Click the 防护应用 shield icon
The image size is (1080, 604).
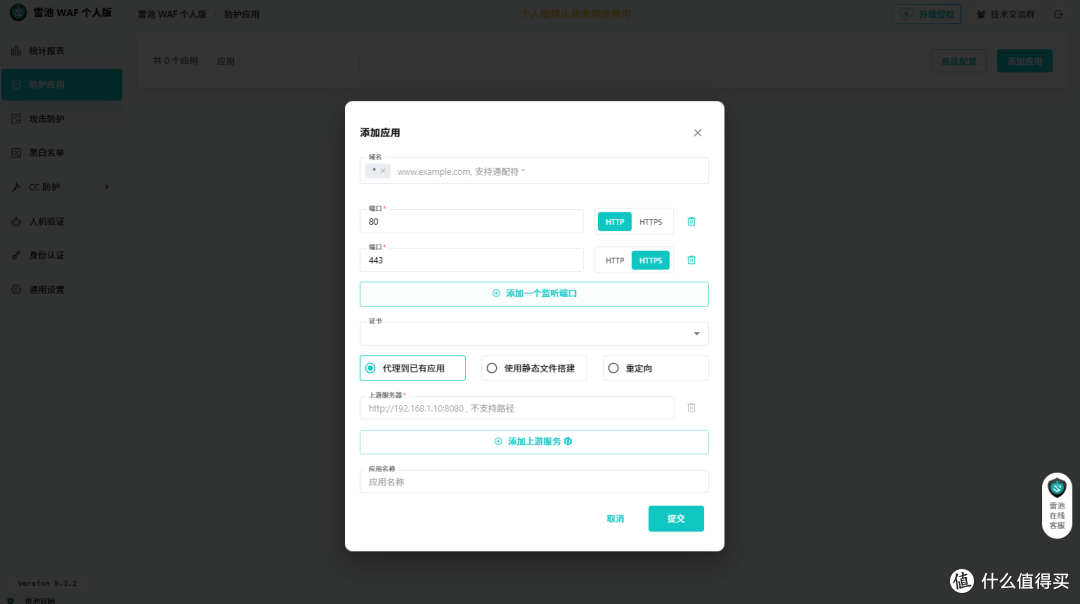pos(16,85)
